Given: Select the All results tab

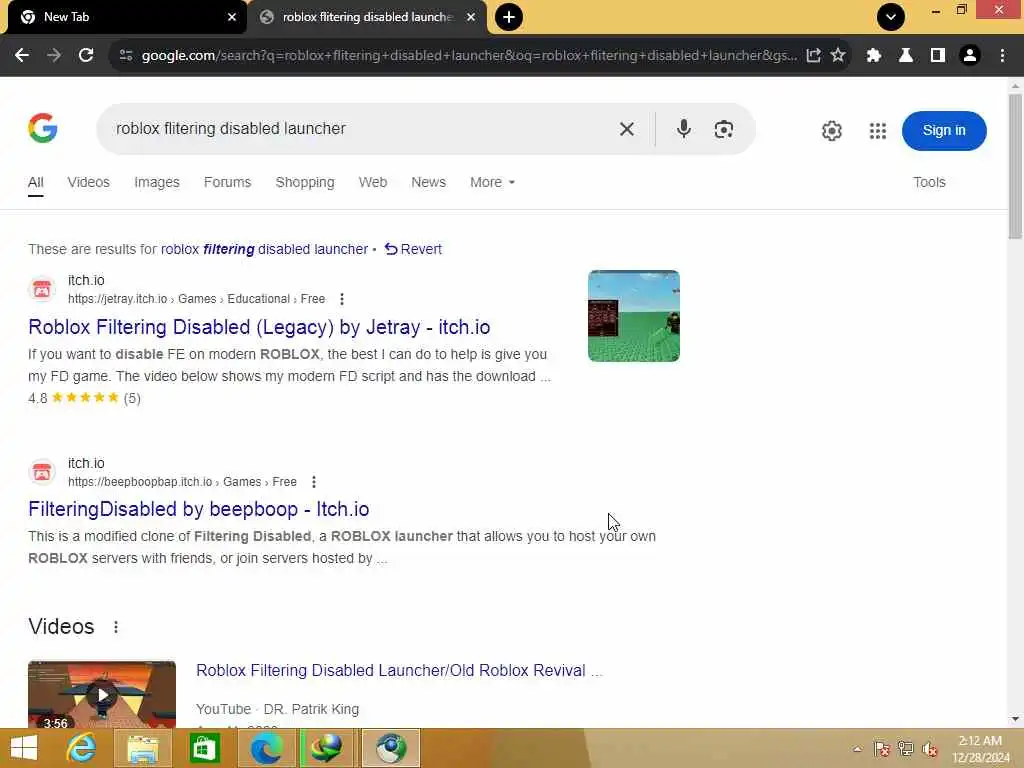Looking at the screenshot, I should point(36,183).
